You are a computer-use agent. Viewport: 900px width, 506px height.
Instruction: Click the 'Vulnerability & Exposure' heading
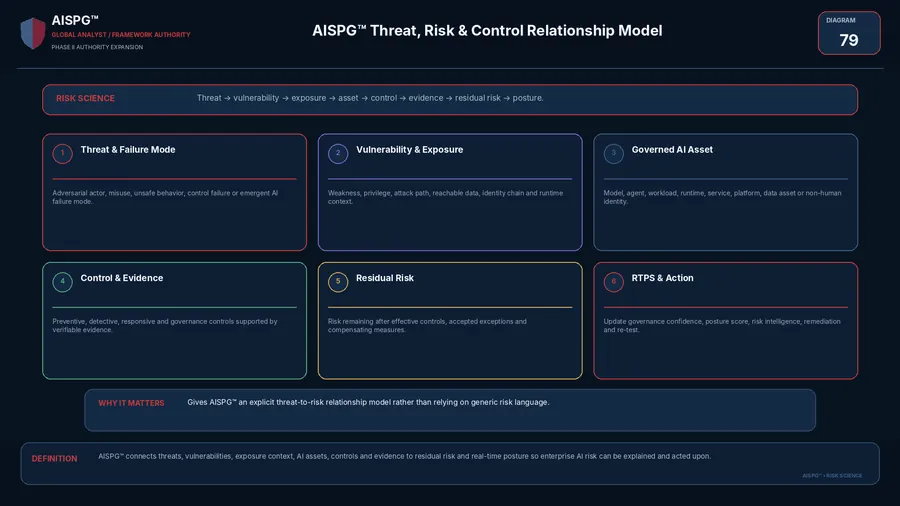409,150
